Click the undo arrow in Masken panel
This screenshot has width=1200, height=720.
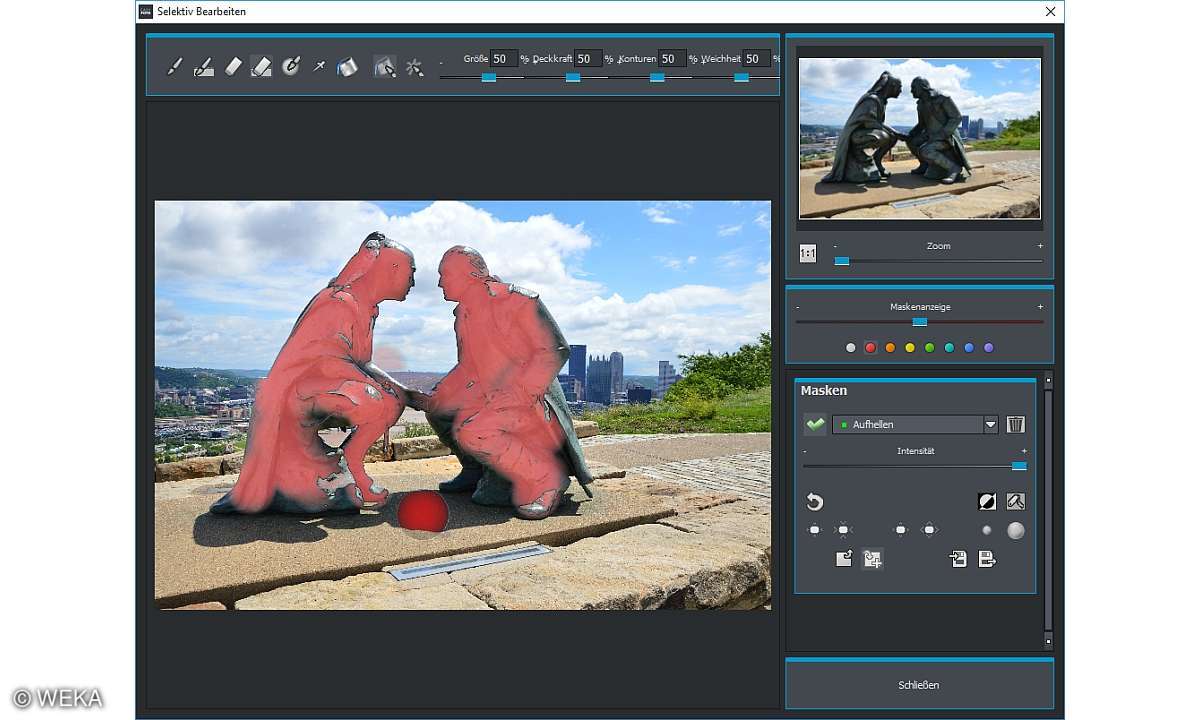pos(815,502)
